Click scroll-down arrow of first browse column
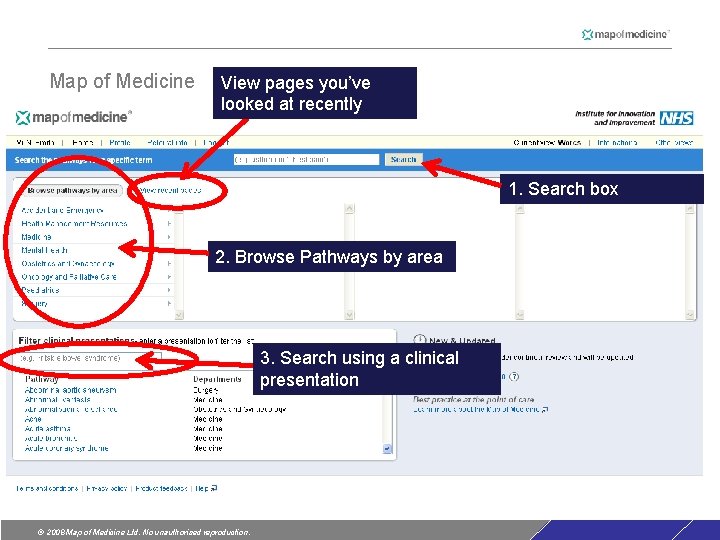Image resolution: width=720 pixels, height=540 pixels. [x=179, y=315]
